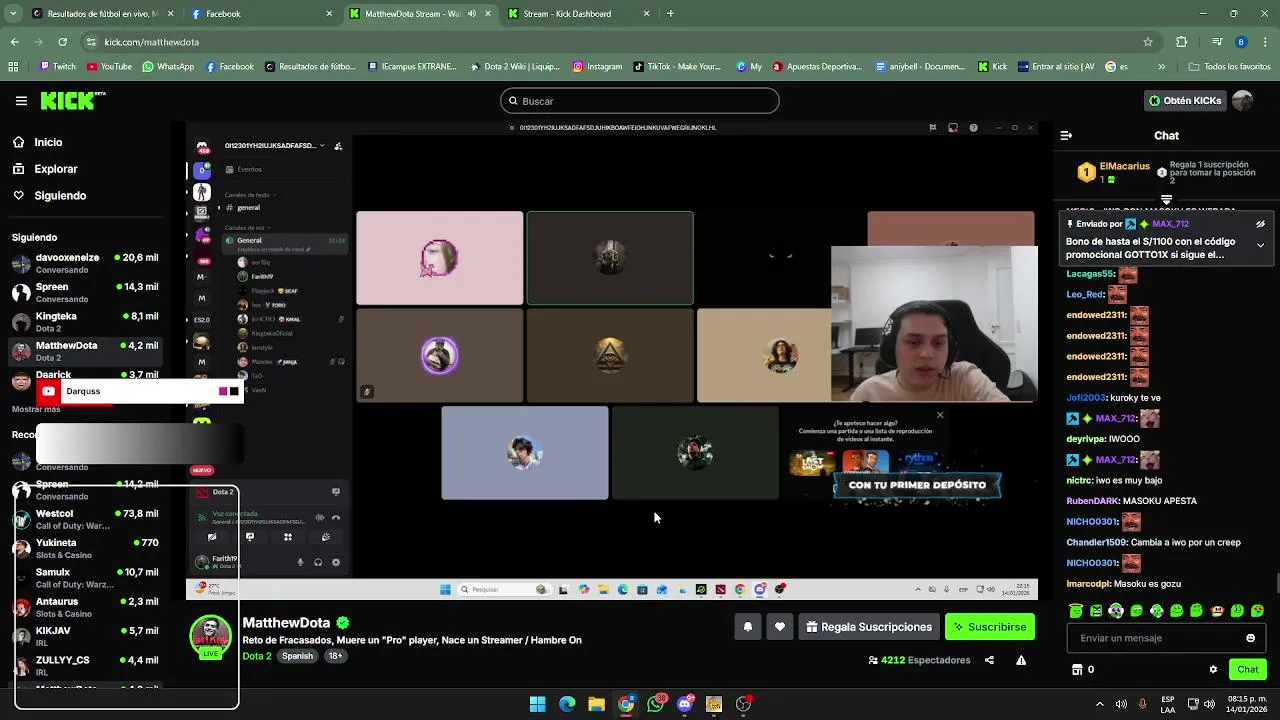Image resolution: width=1280 pixels, height=720 pixels.
Task: Show hidden system tray icons
Action: coord(1099,704)
